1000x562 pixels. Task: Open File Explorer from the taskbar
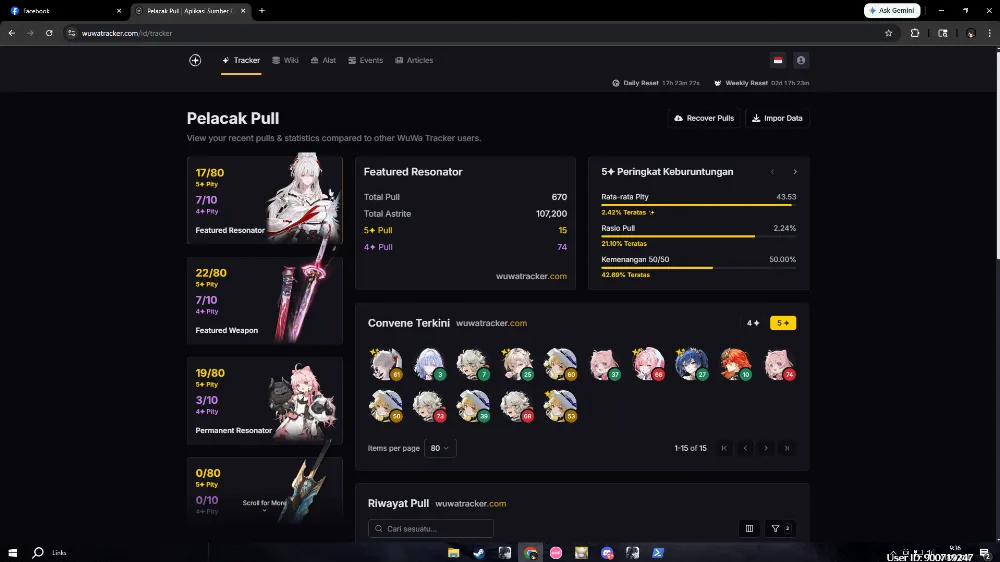coord(453,552)
